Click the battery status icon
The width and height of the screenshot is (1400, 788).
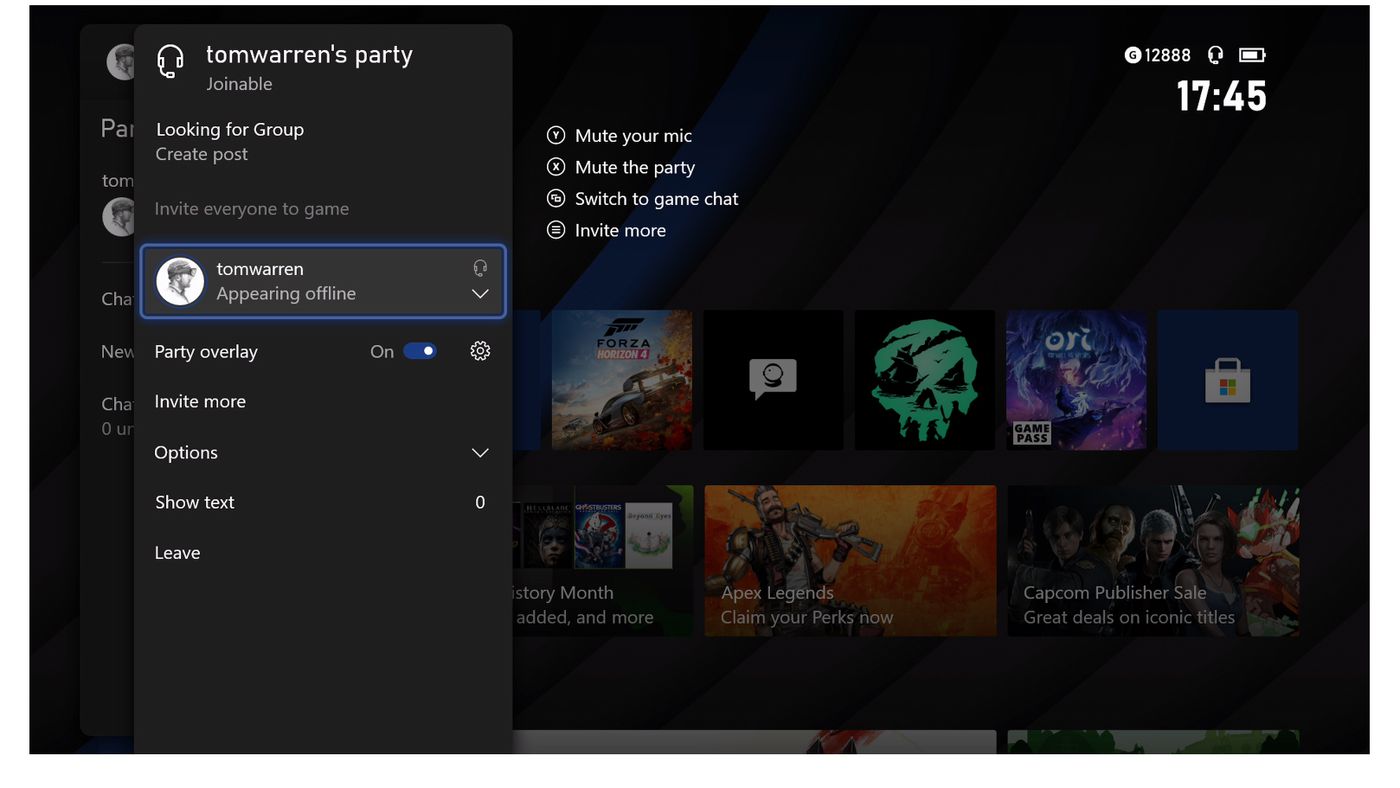(x=1252, y=55)
